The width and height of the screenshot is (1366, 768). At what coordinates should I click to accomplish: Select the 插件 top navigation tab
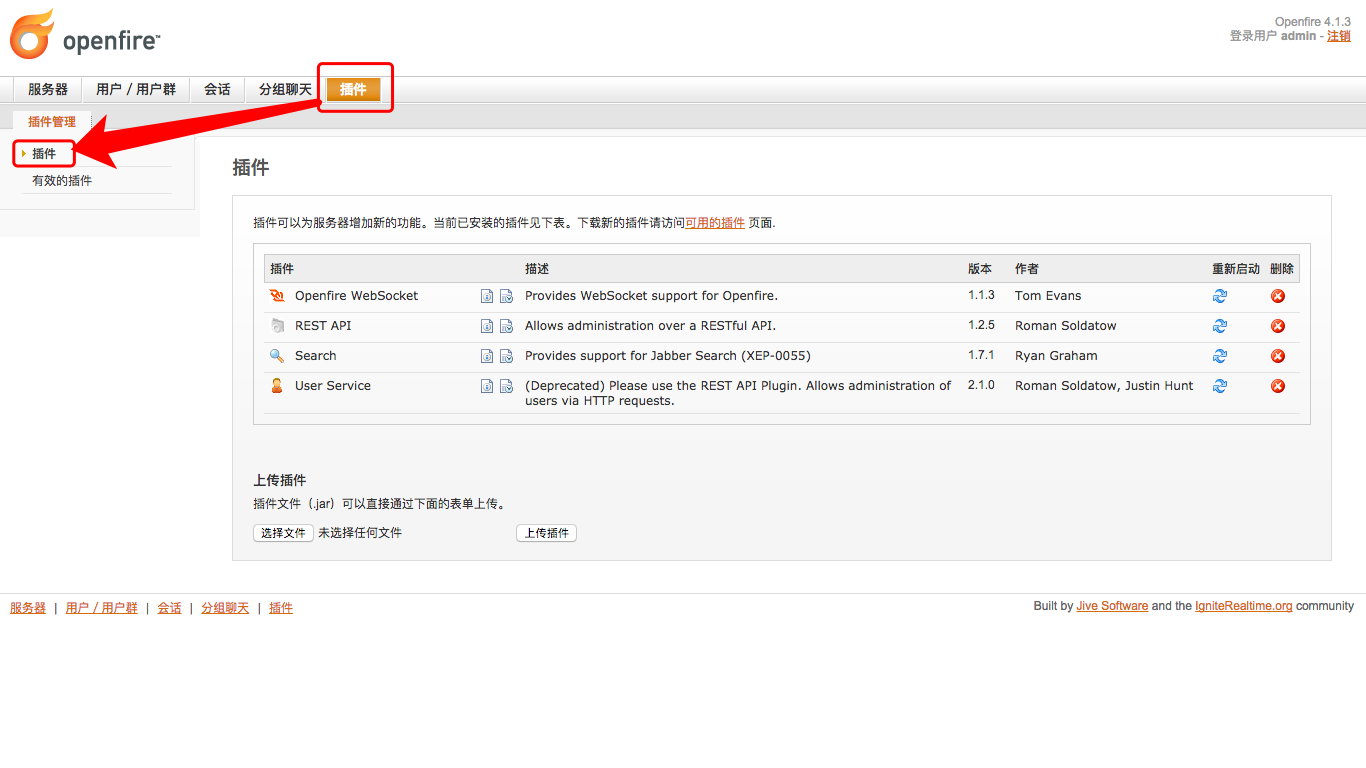pyautogui.click(x=353, y=90)
